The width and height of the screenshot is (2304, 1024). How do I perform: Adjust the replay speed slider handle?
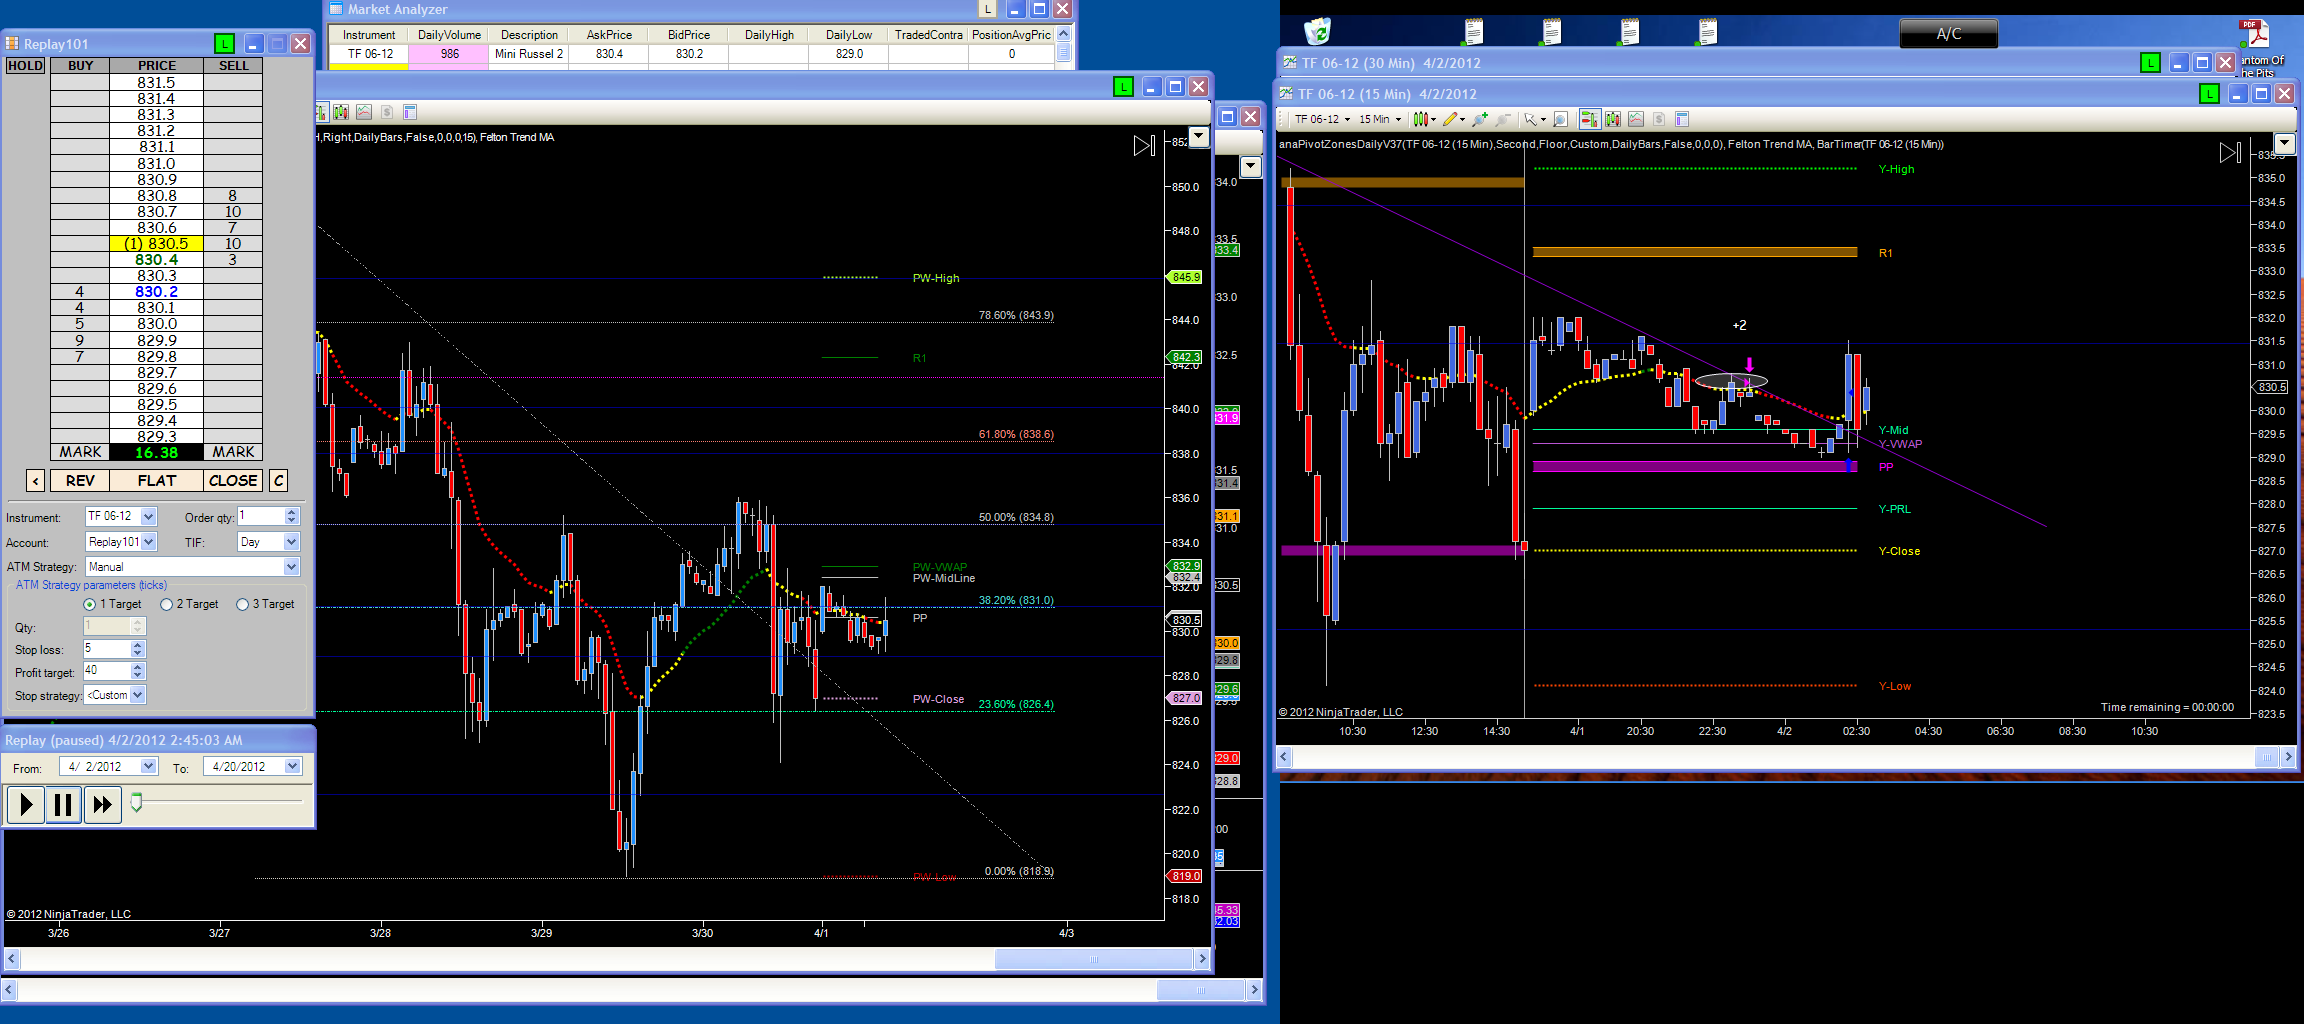click(137, 802)
